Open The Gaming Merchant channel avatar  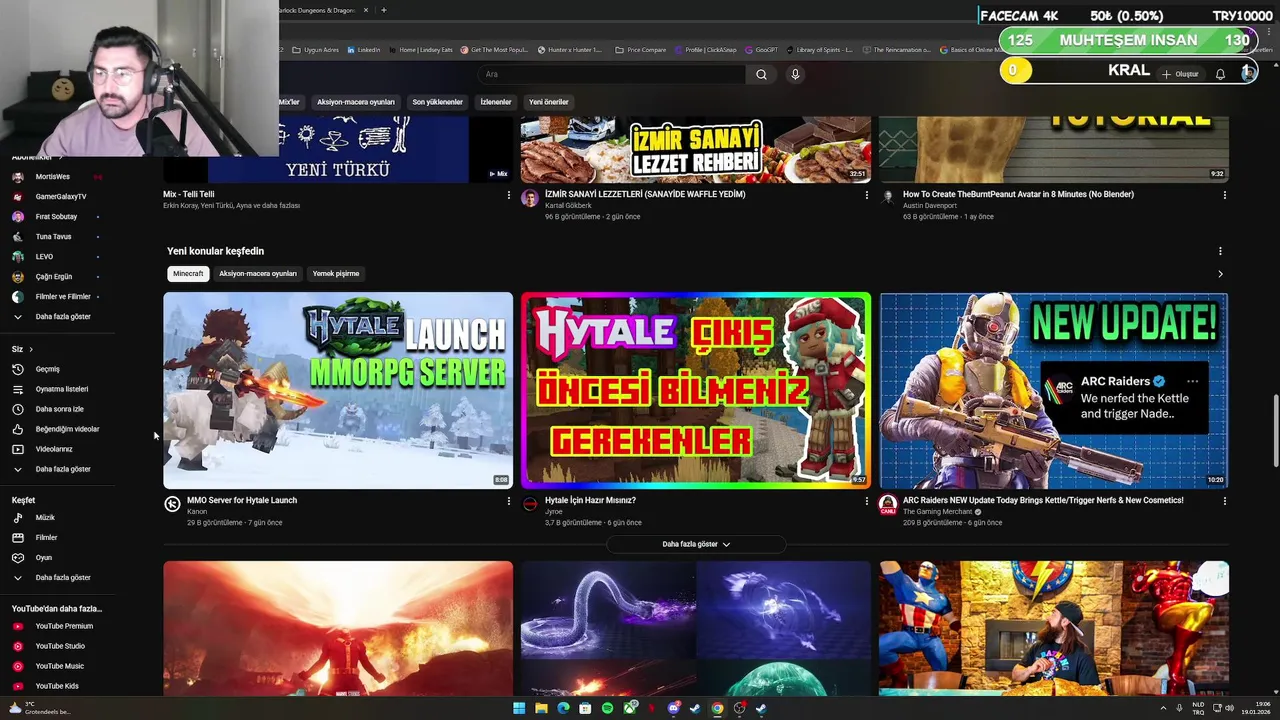(888, 504)
